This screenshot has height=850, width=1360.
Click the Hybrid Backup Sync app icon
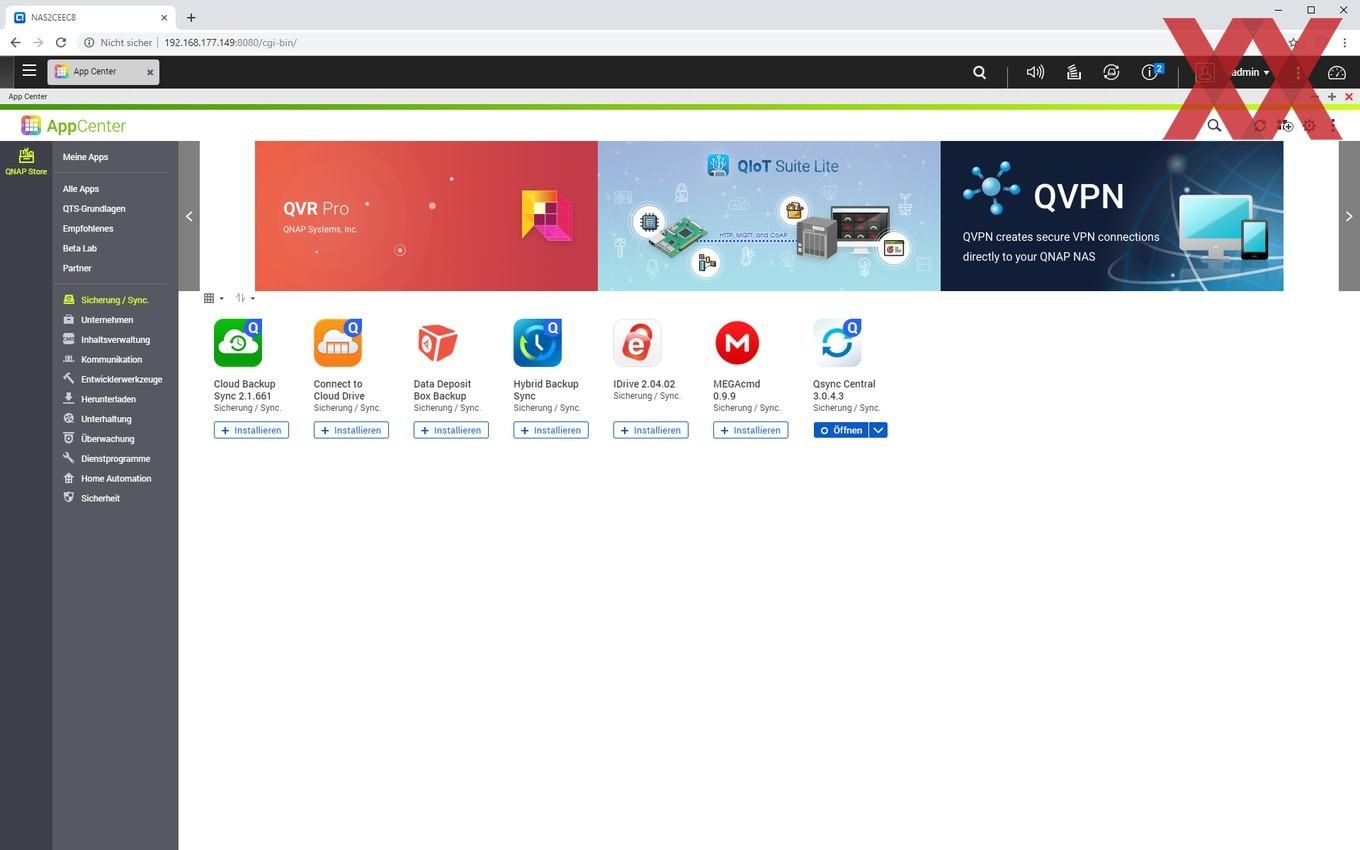(x=538, y=343)
